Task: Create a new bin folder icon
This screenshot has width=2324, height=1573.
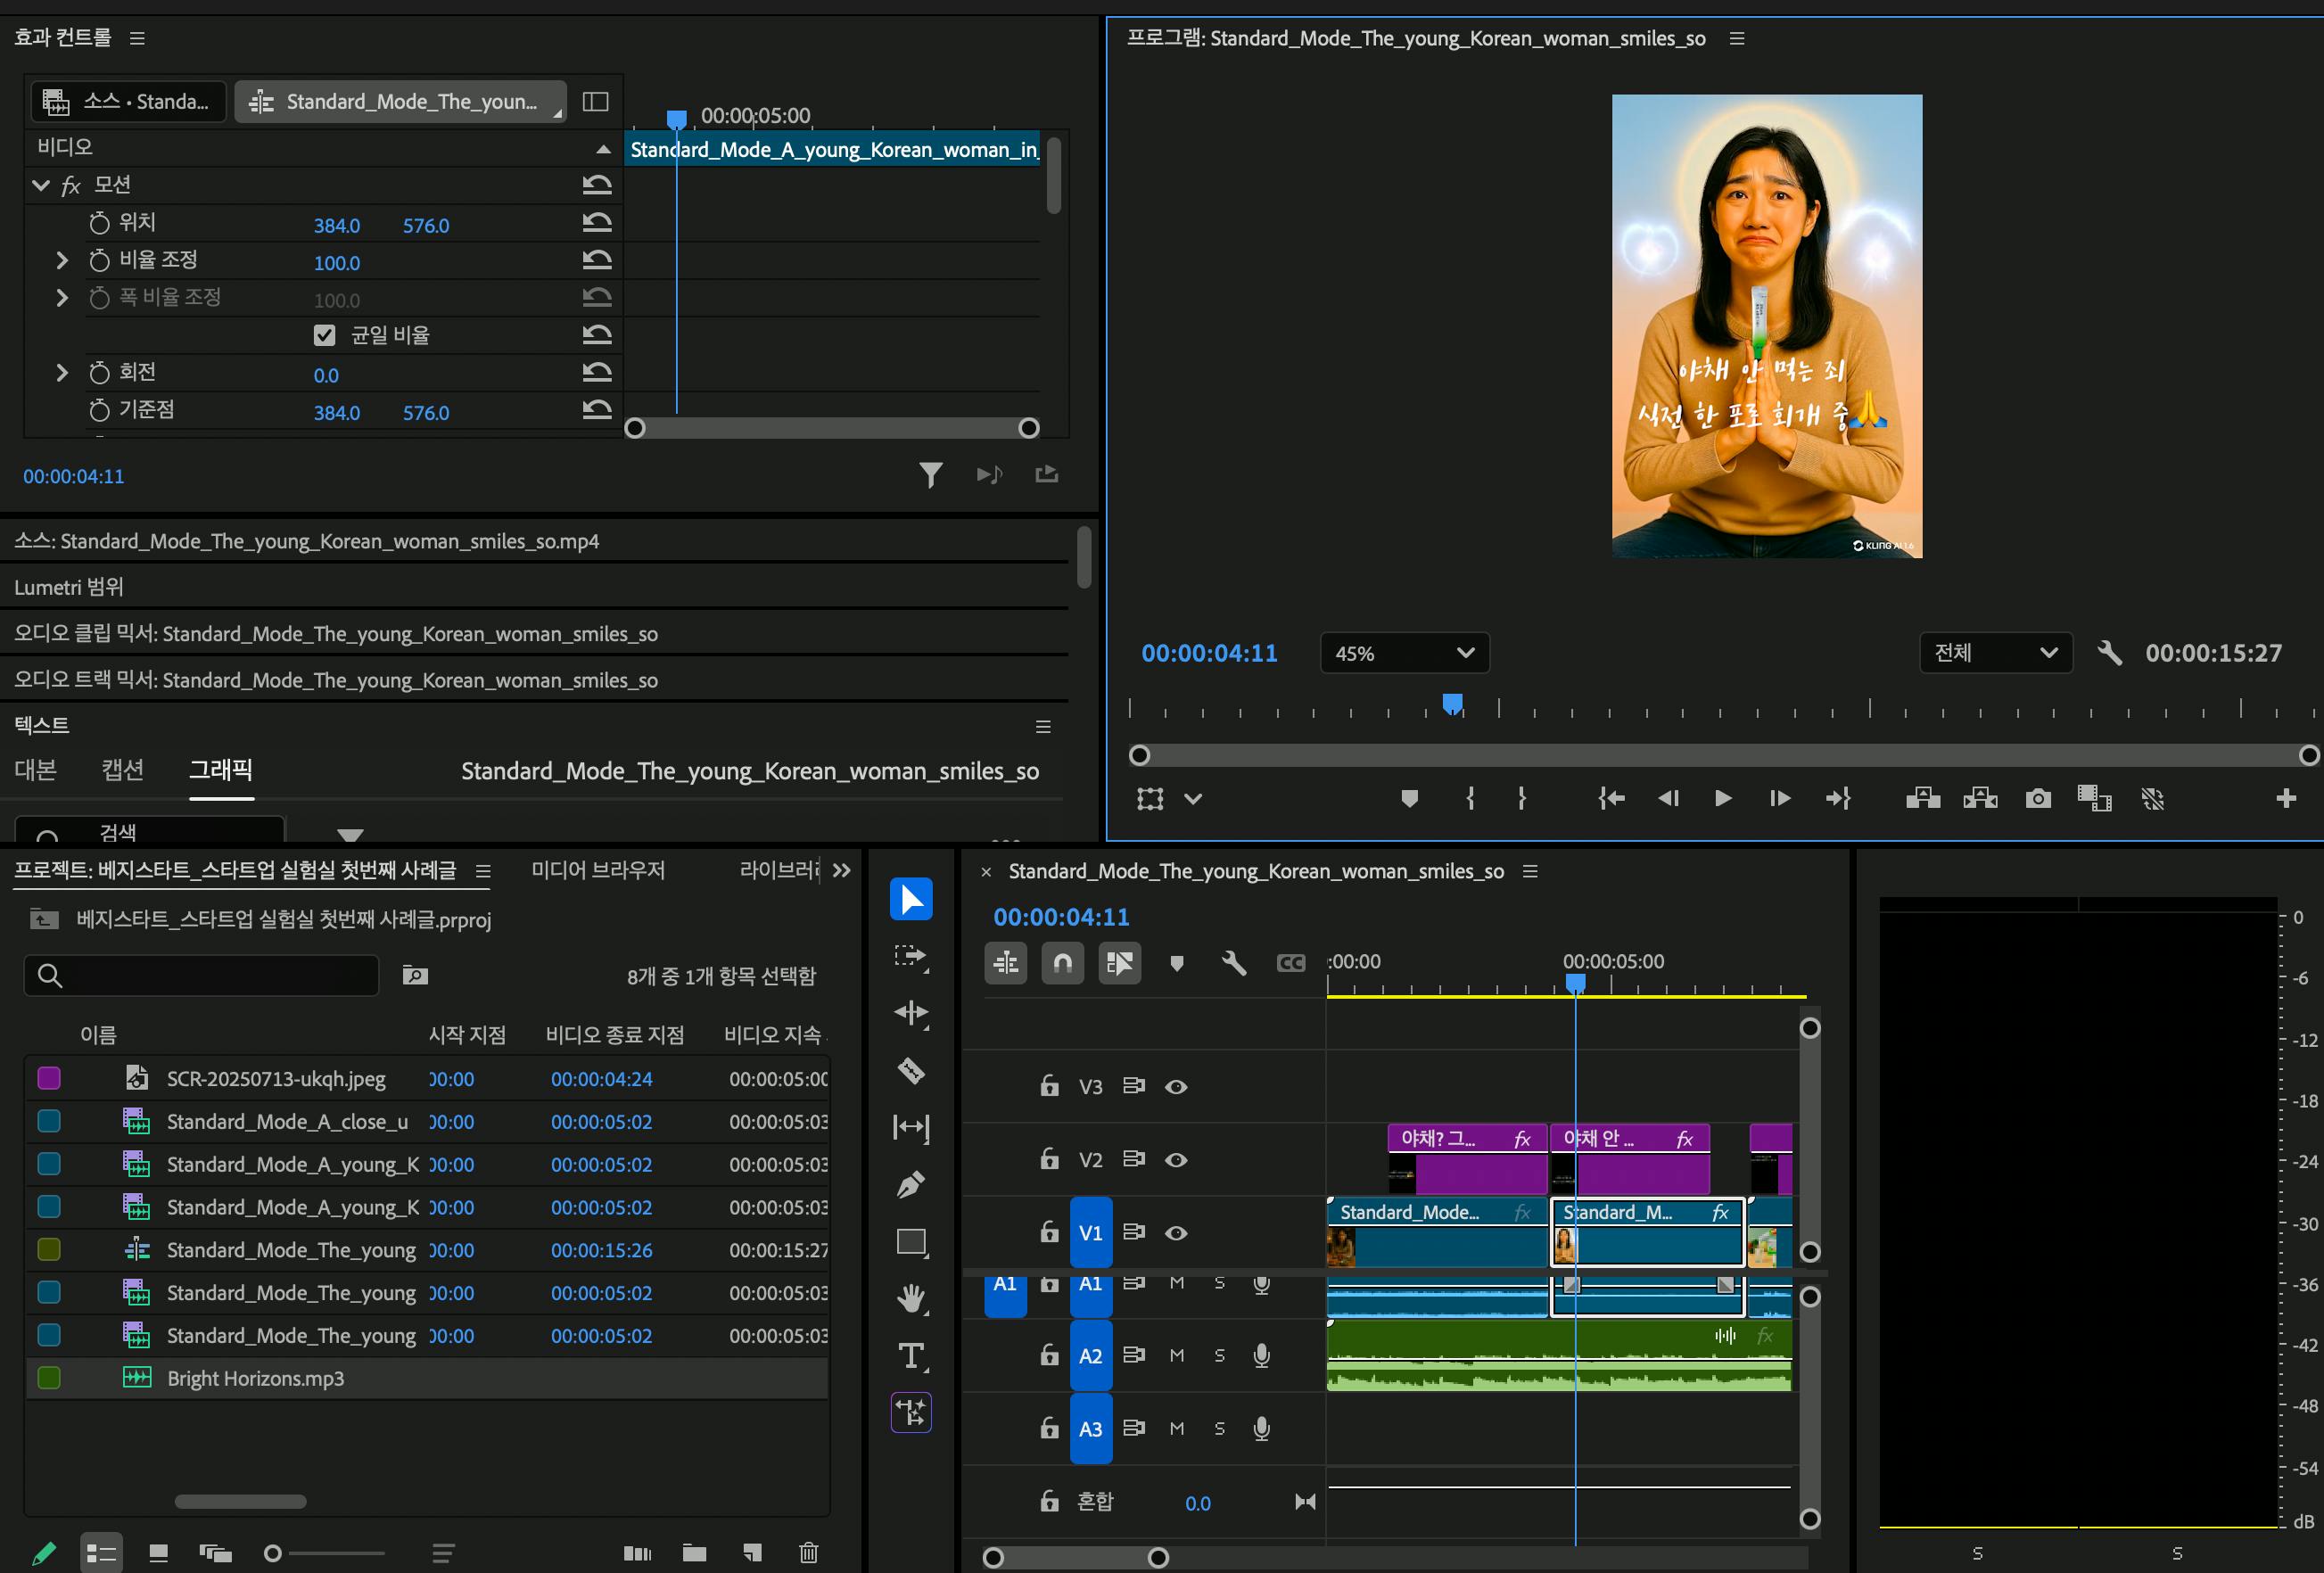Action: tap(694, 1553)
